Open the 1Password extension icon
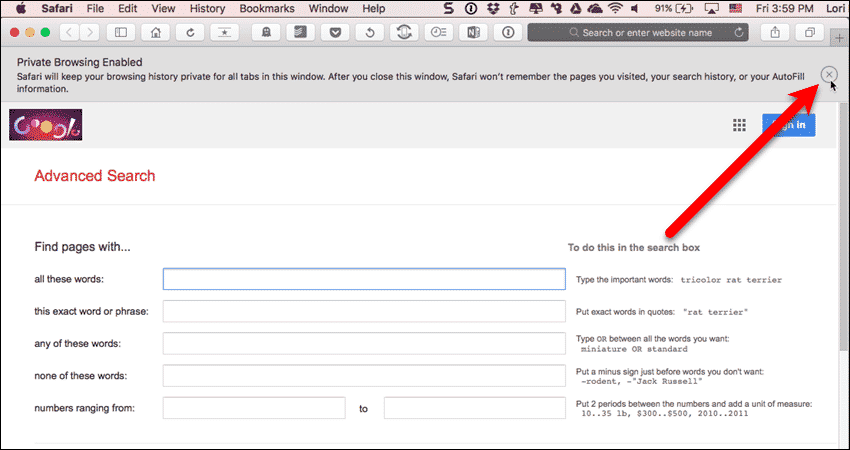850x450 pixels. click(x=508, y=32)
